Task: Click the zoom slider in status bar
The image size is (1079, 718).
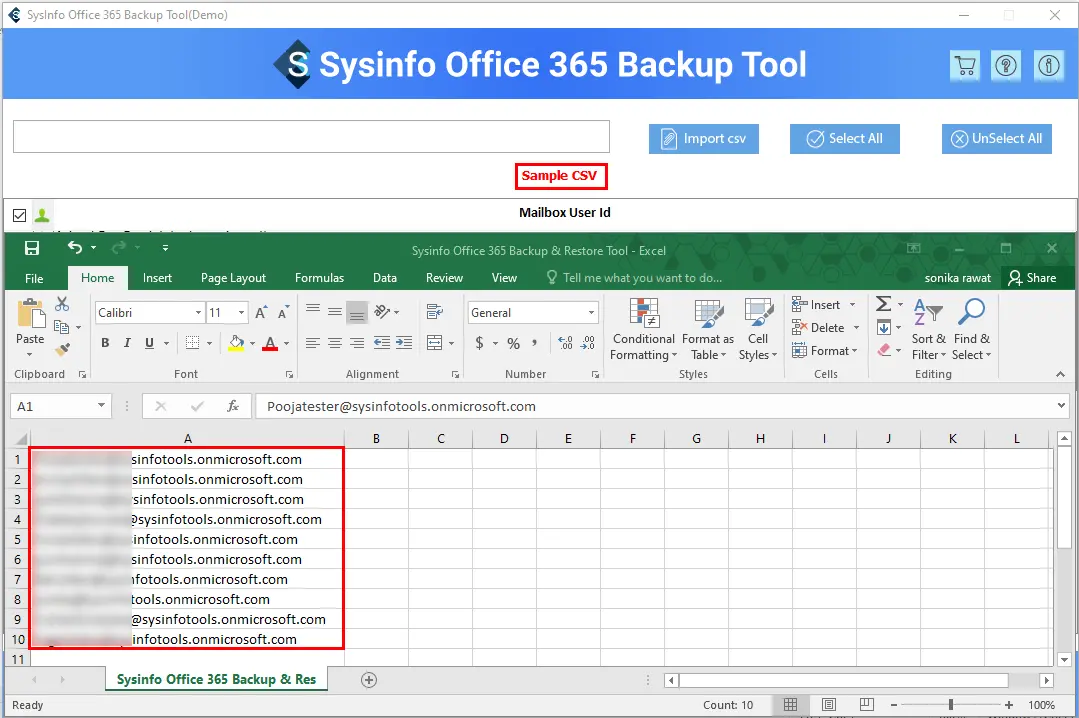Action: (950, 705)
